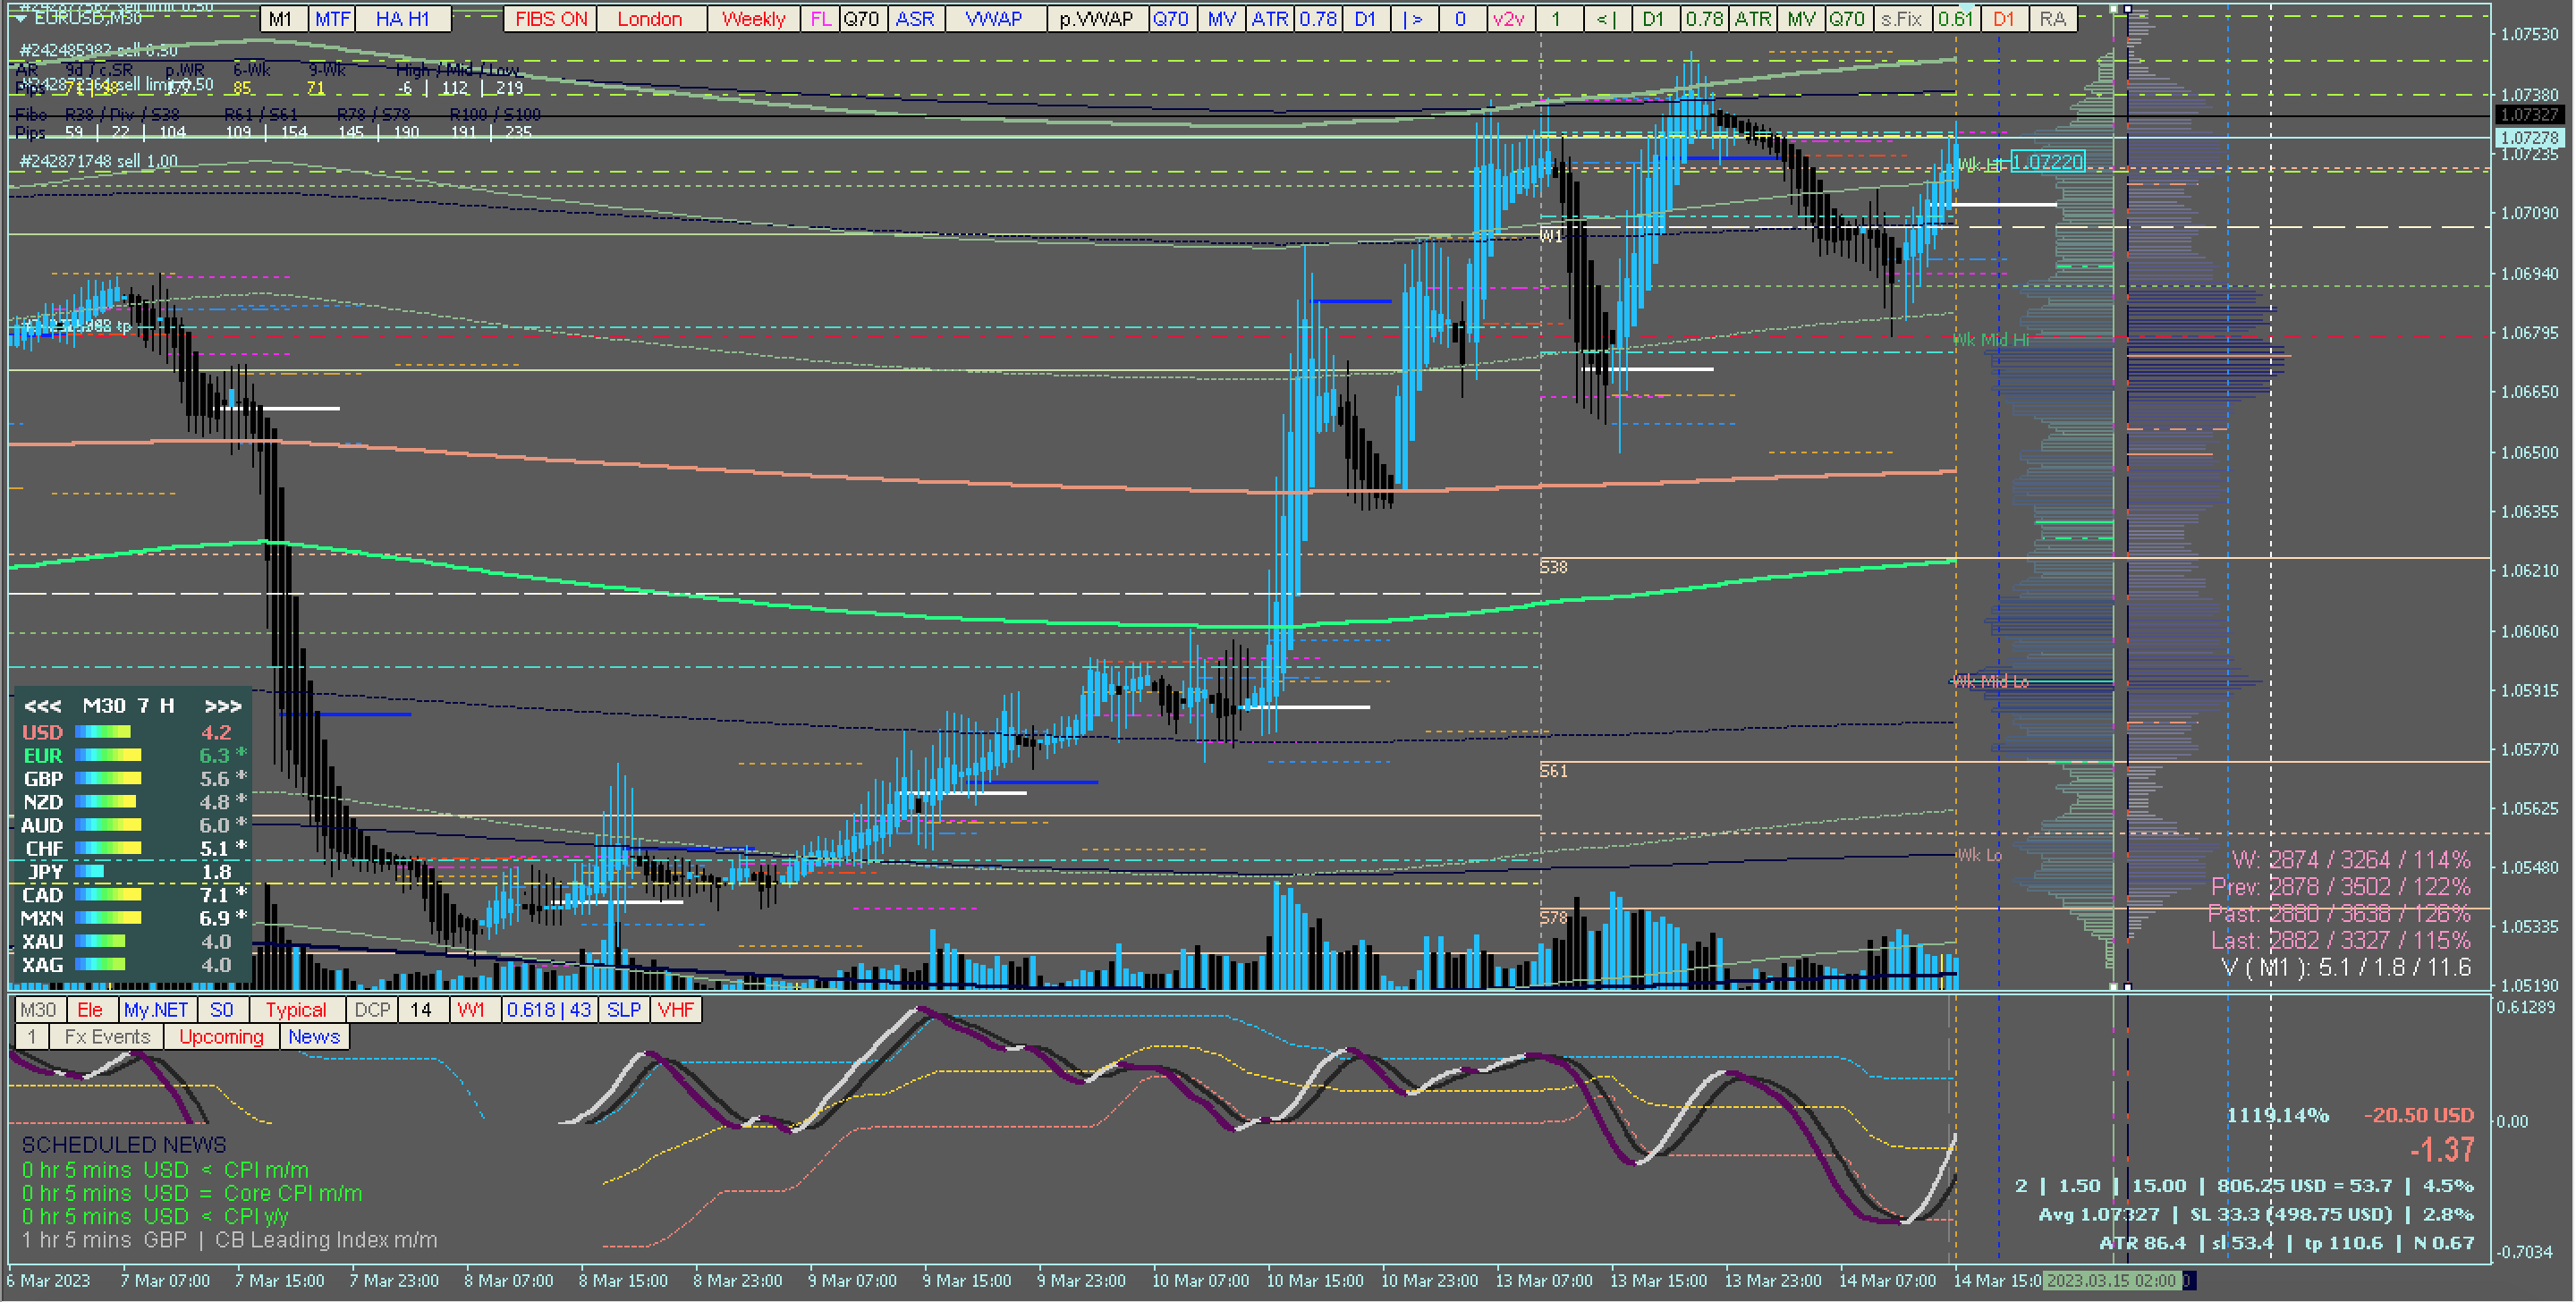The width and height of the screenshot is (2576, 1302).
Task: Click the Fx Events label button
Action: click(107, 1037)
